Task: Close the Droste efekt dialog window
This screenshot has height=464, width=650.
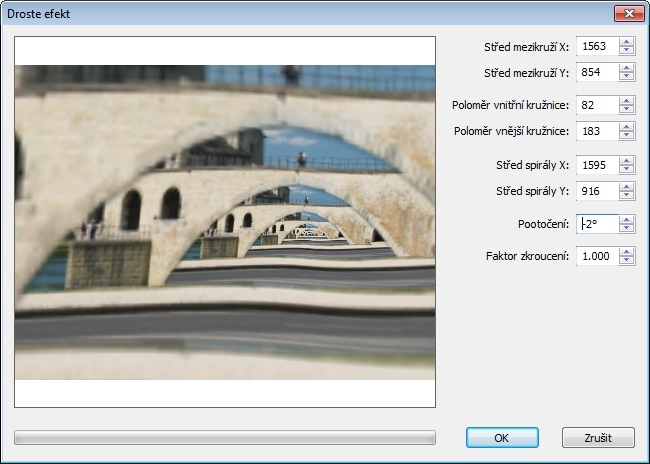Action: click(x=629, y=13)
